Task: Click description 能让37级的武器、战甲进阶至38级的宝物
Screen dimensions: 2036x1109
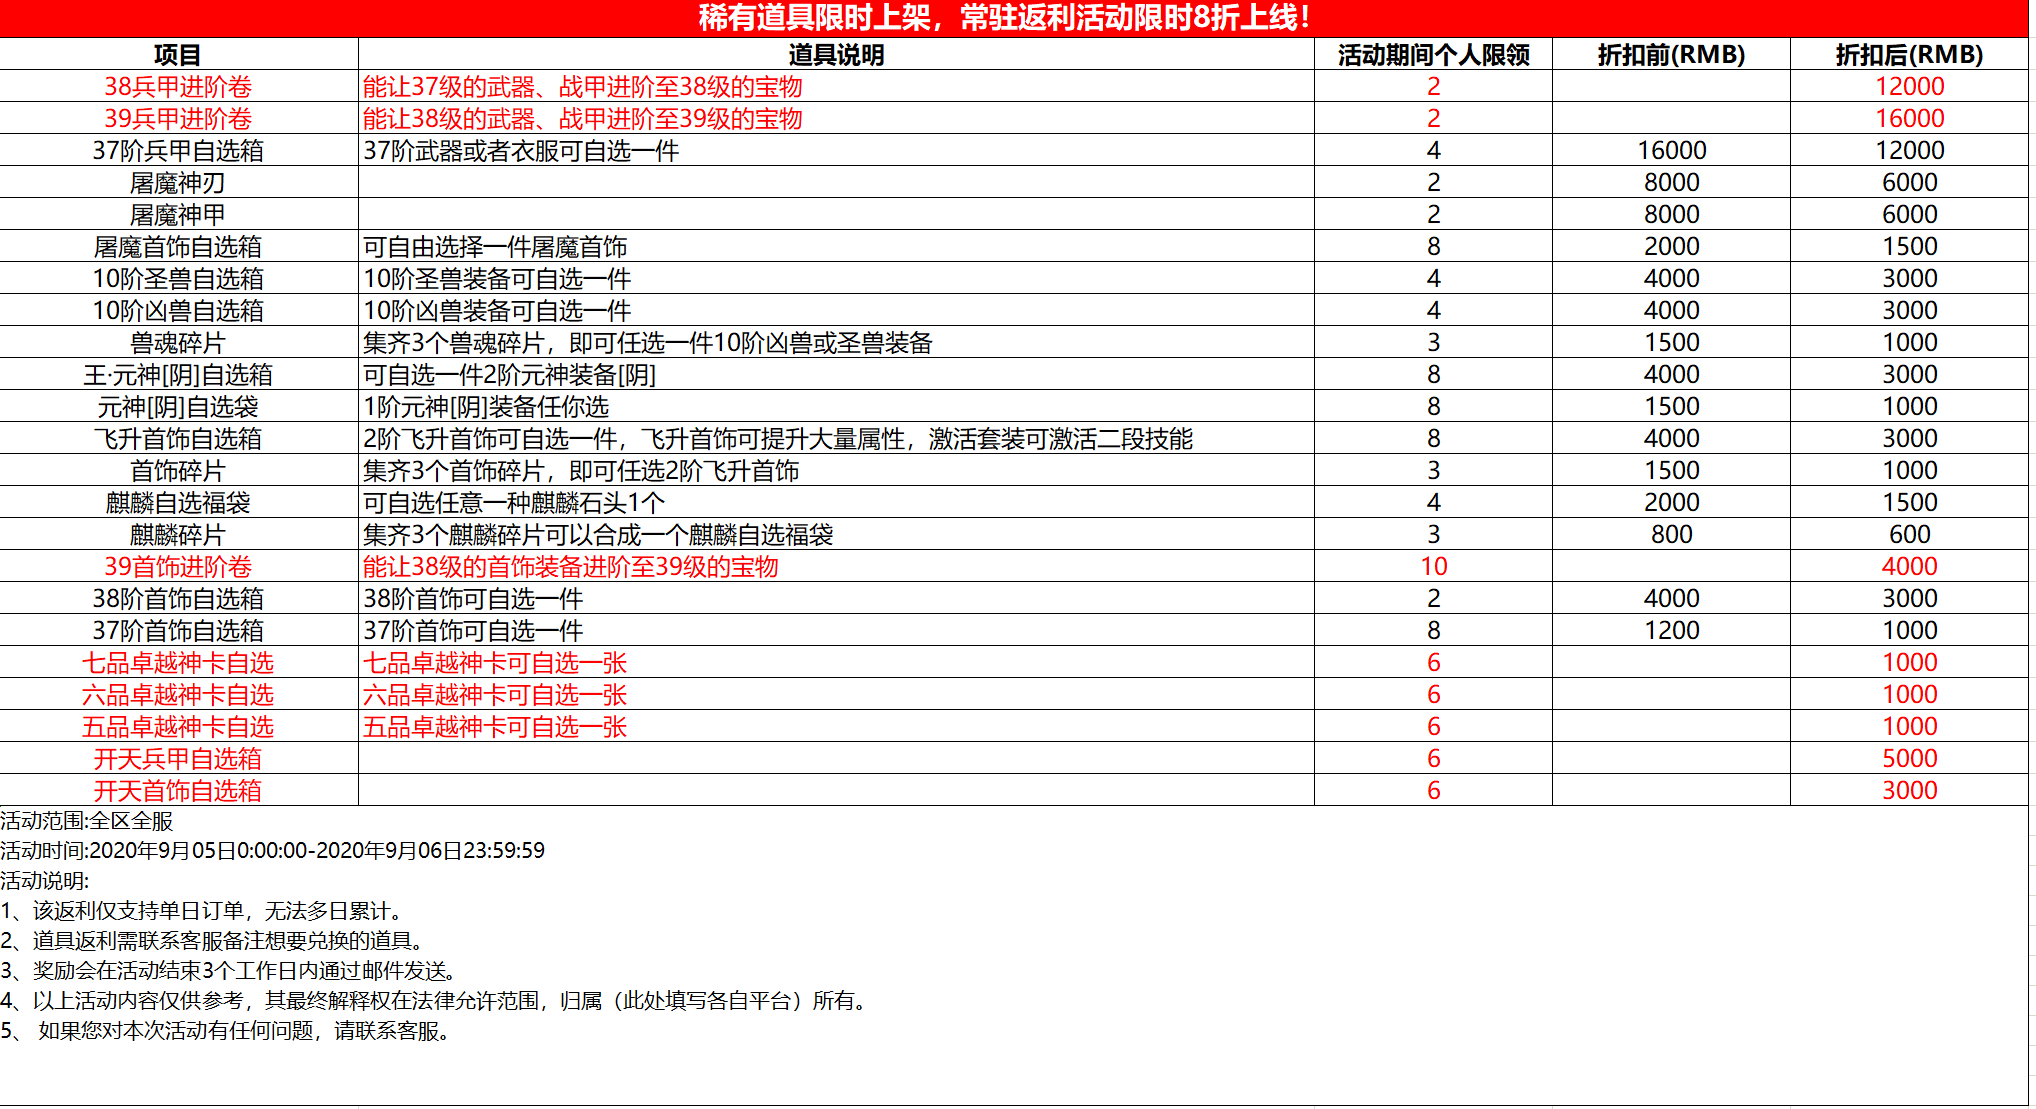Action: click(x=583, y=86)
